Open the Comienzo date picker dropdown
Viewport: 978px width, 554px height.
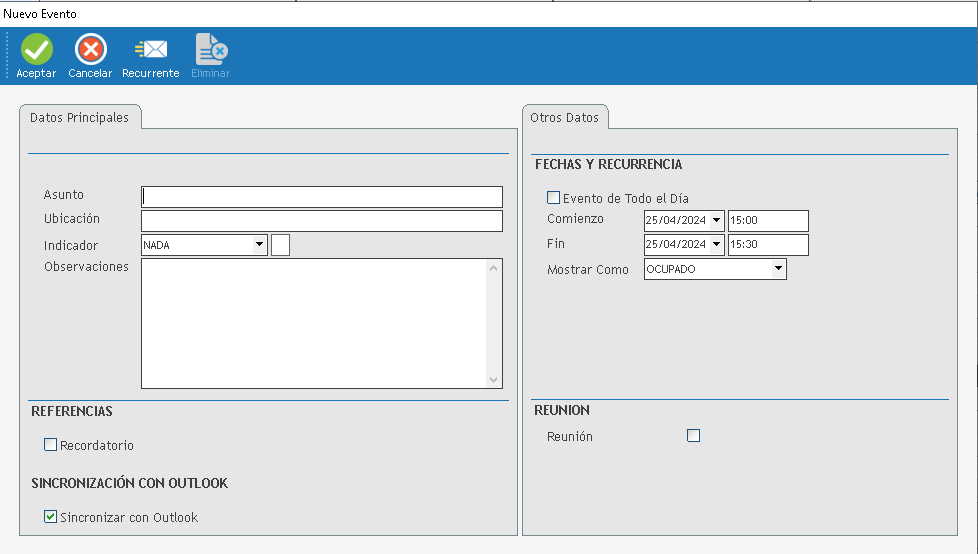click(x=716, y=221)
